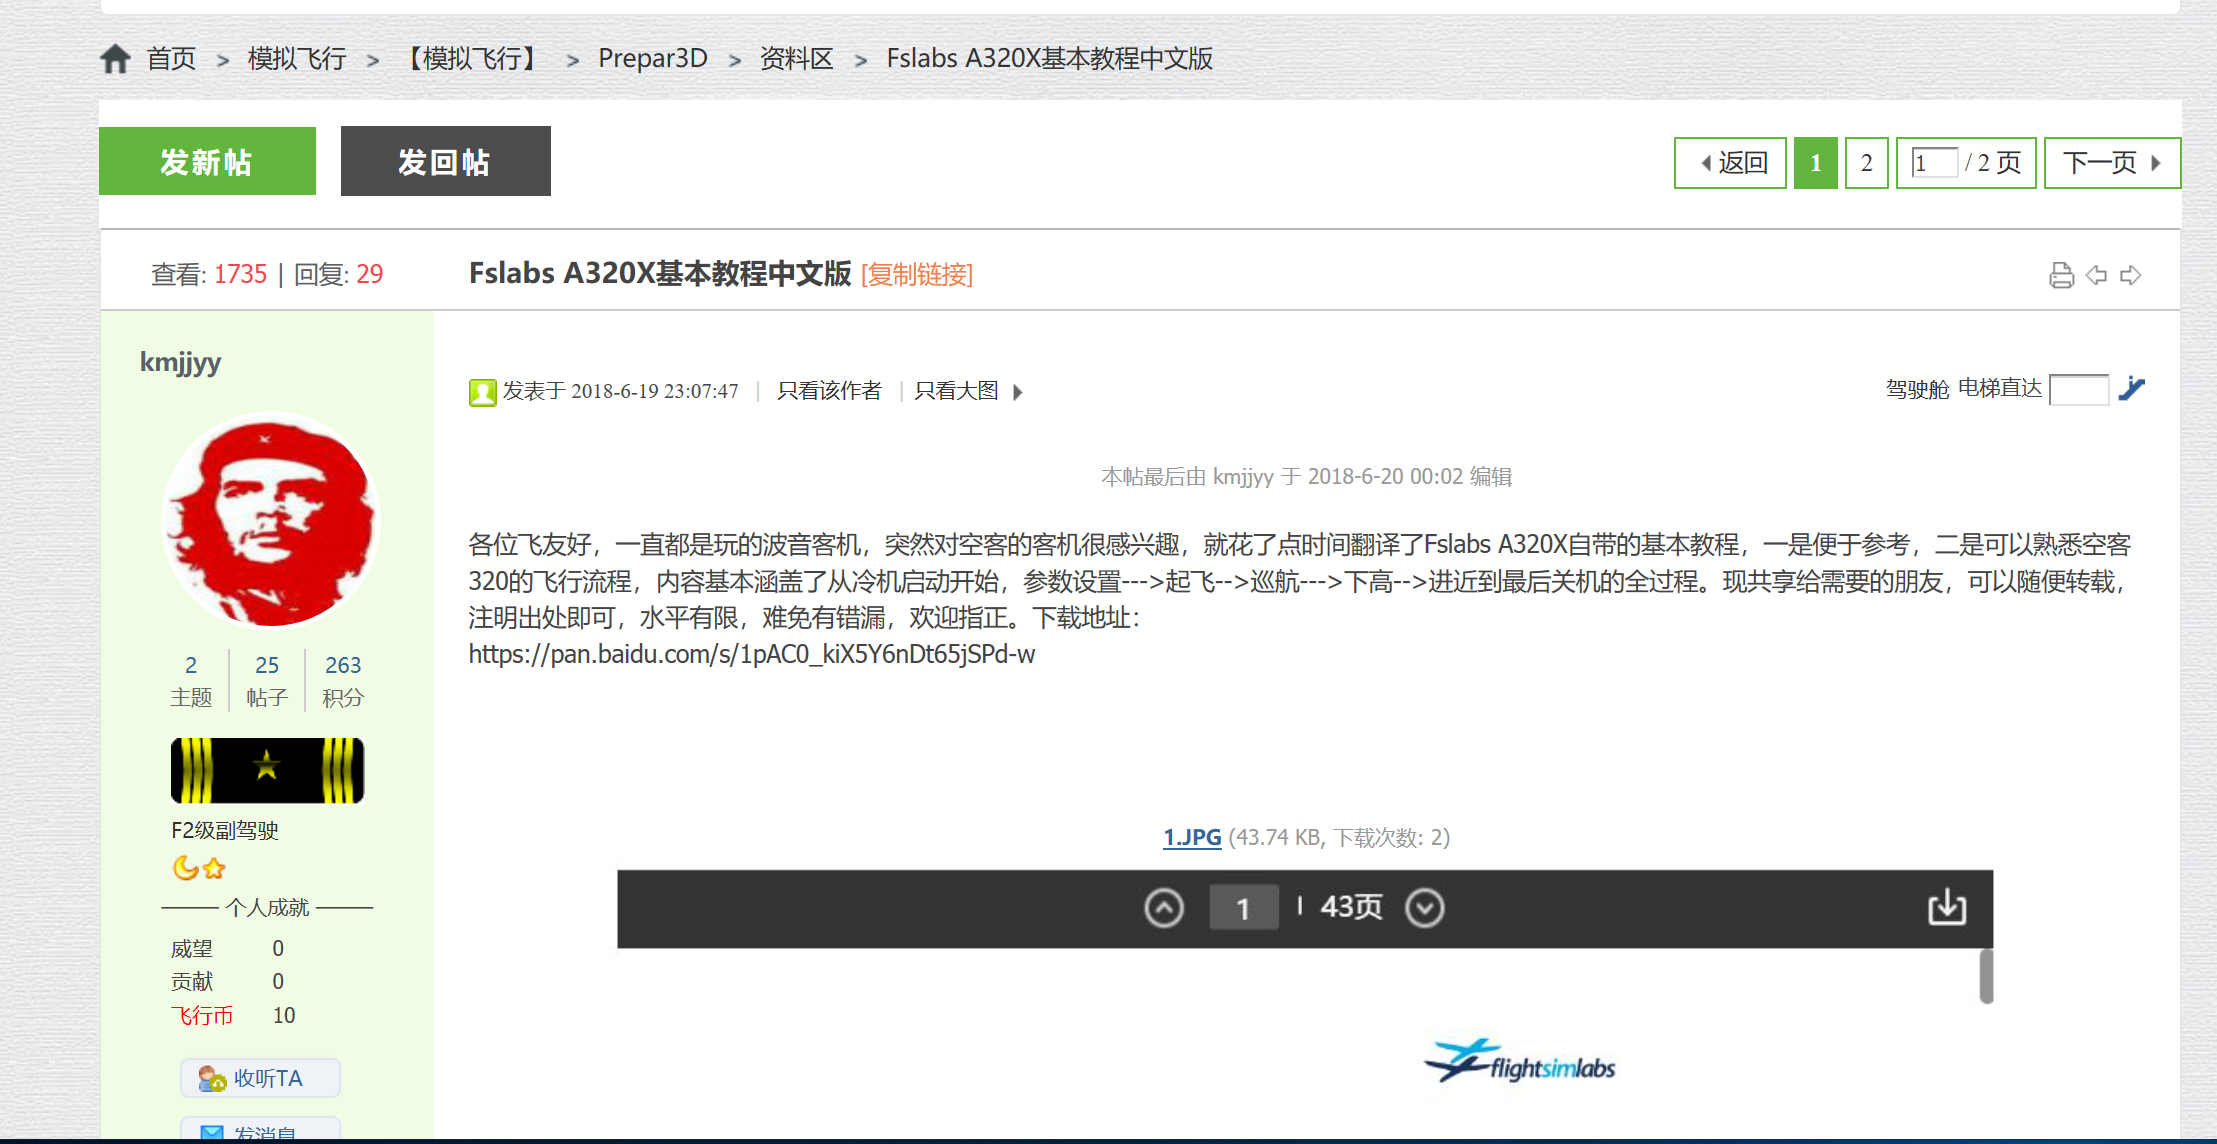This screenshot has width=2217, height=1144.
Task: Click 贡献 contribution label
Action: pos(192,982)
